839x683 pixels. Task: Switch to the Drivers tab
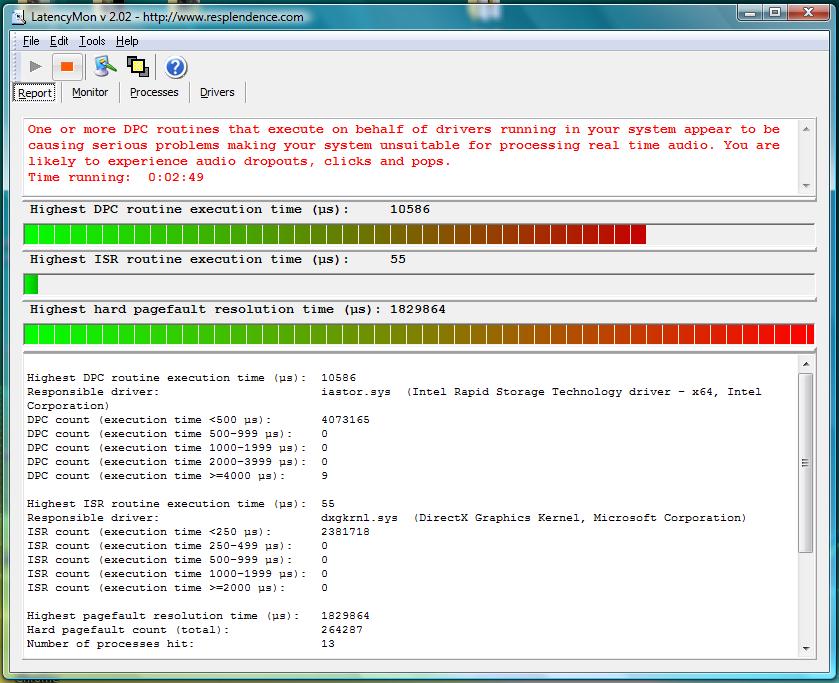click(x=217, y=93)
